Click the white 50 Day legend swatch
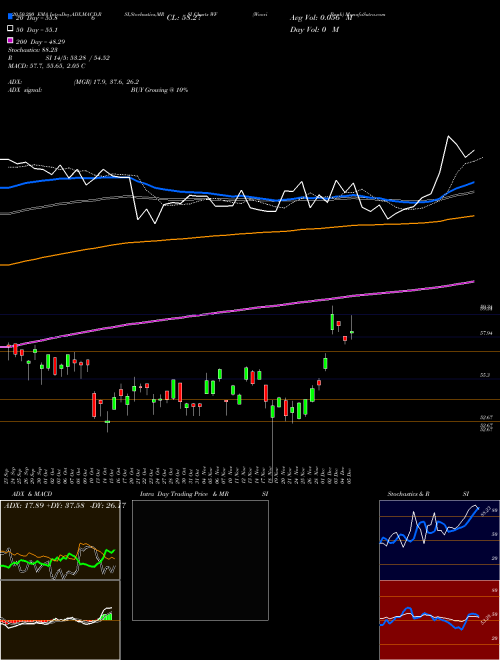Viewport: 500px width, 660px height. (x=10, y=29)
